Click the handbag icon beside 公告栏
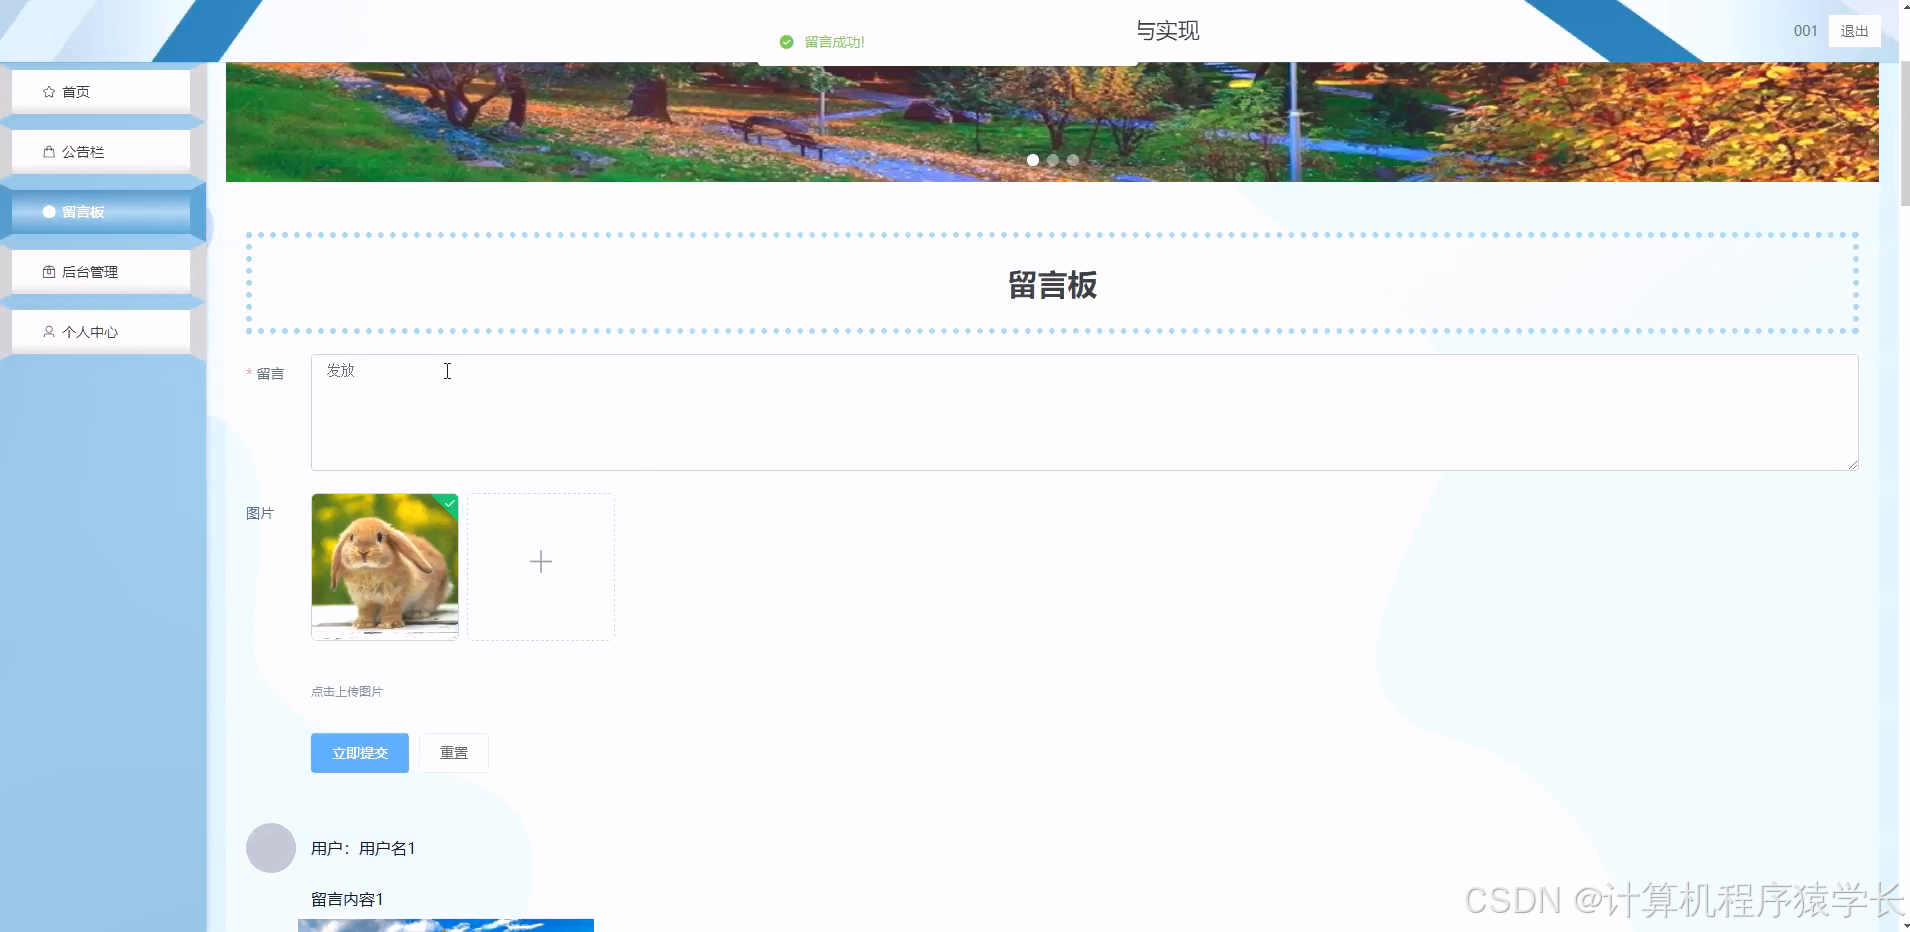Screen dimensions: 1910x932 (x=48, y=151)
